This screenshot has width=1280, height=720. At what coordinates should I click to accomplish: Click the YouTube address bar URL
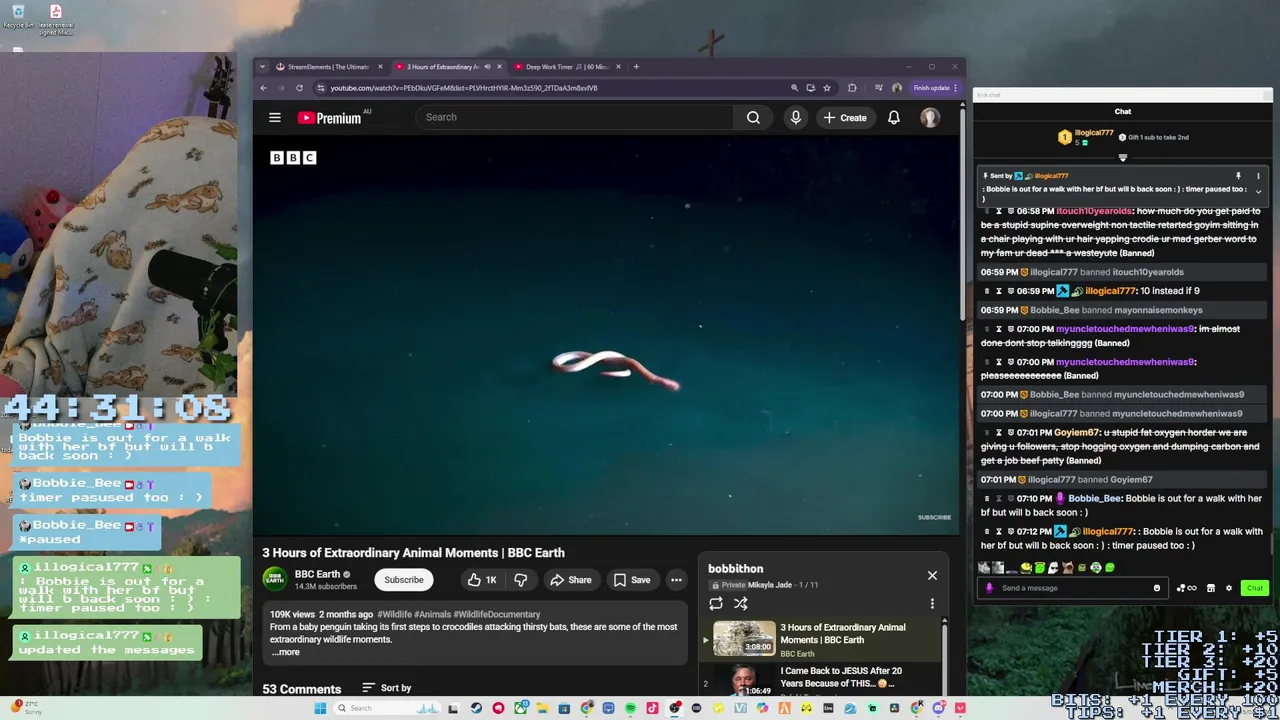coord(464,88)
